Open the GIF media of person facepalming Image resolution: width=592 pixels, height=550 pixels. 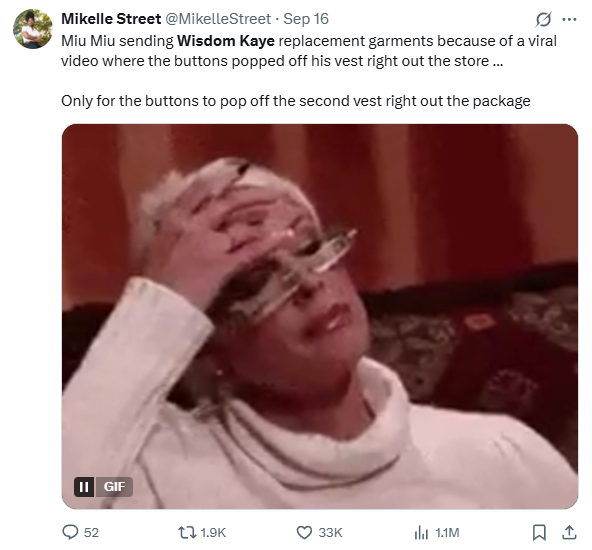click(320, 316)
